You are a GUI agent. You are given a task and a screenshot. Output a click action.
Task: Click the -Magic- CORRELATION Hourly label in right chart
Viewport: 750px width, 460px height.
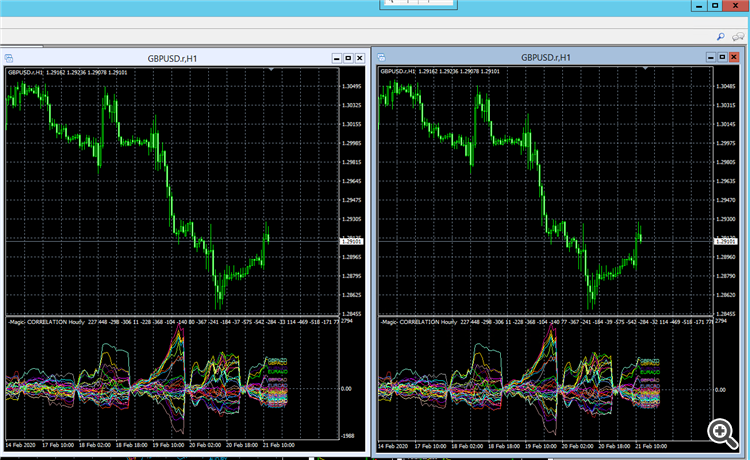pos(419,322)
